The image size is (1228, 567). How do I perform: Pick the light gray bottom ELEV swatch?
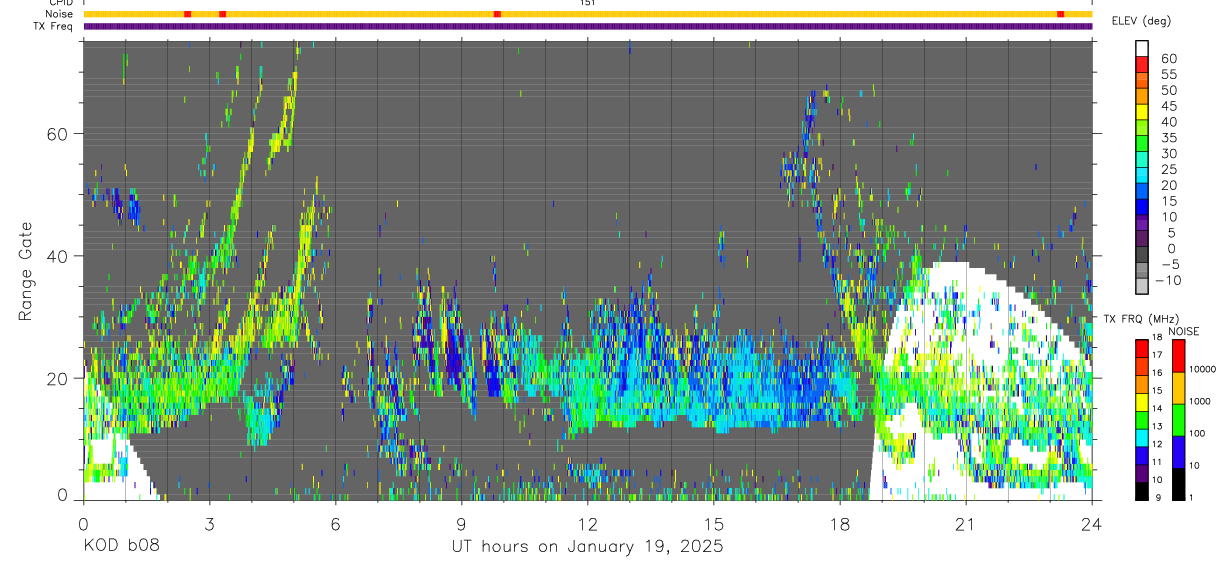click(1142, 288)
